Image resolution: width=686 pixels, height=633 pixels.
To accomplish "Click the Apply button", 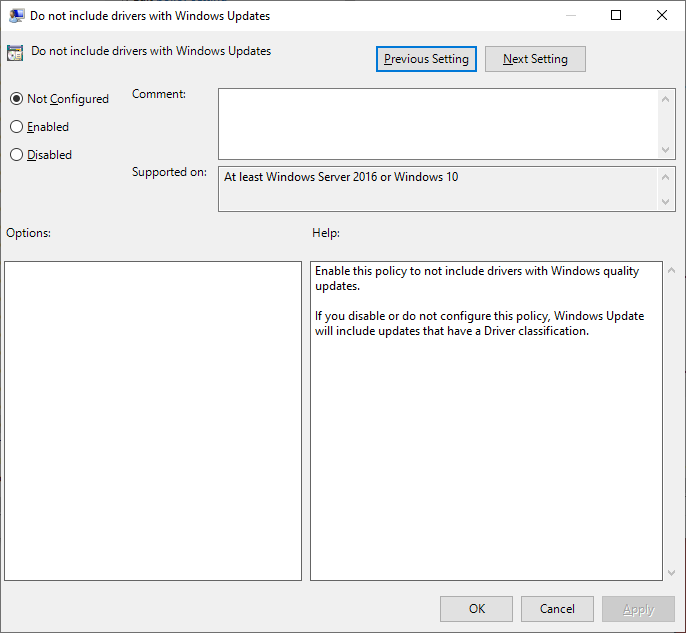I will point(639,609).
